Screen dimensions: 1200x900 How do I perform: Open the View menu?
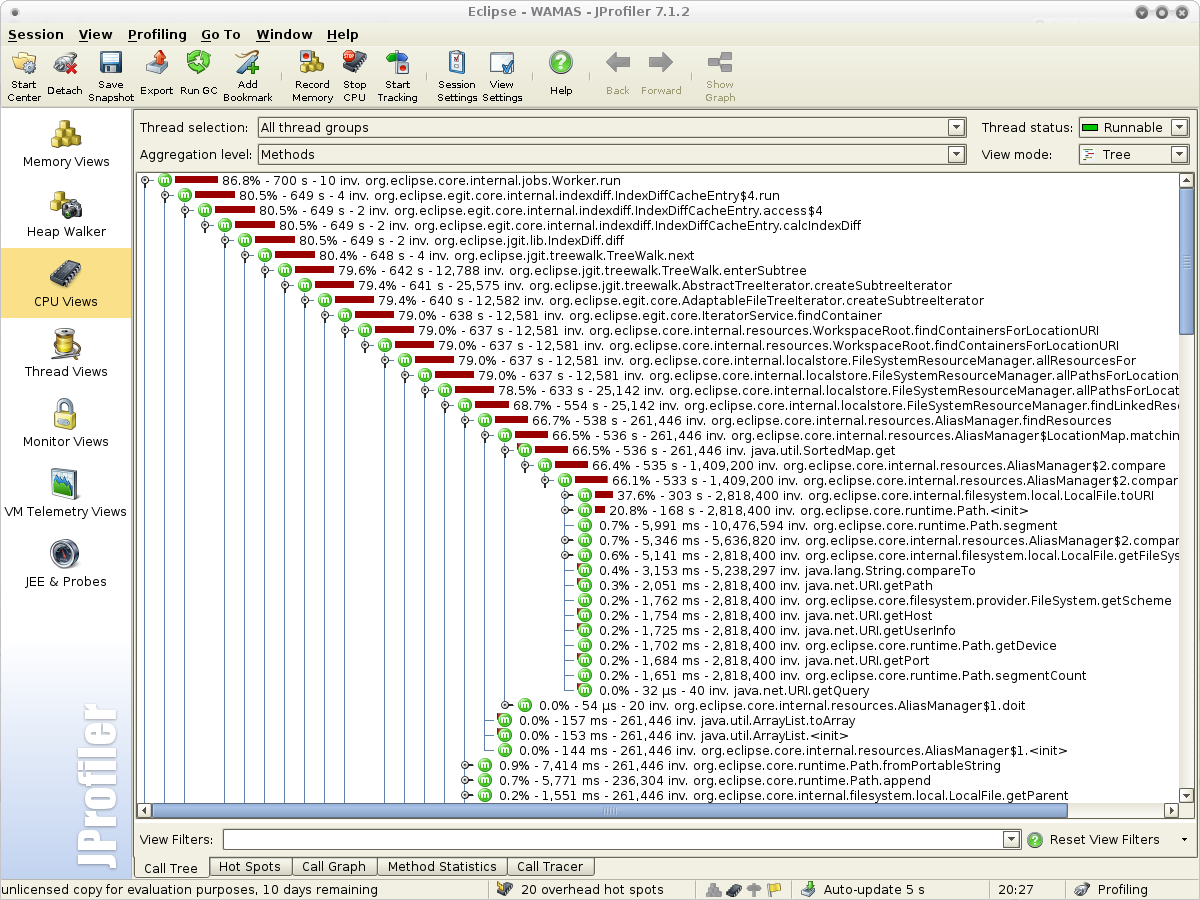[x=96, y=34]
